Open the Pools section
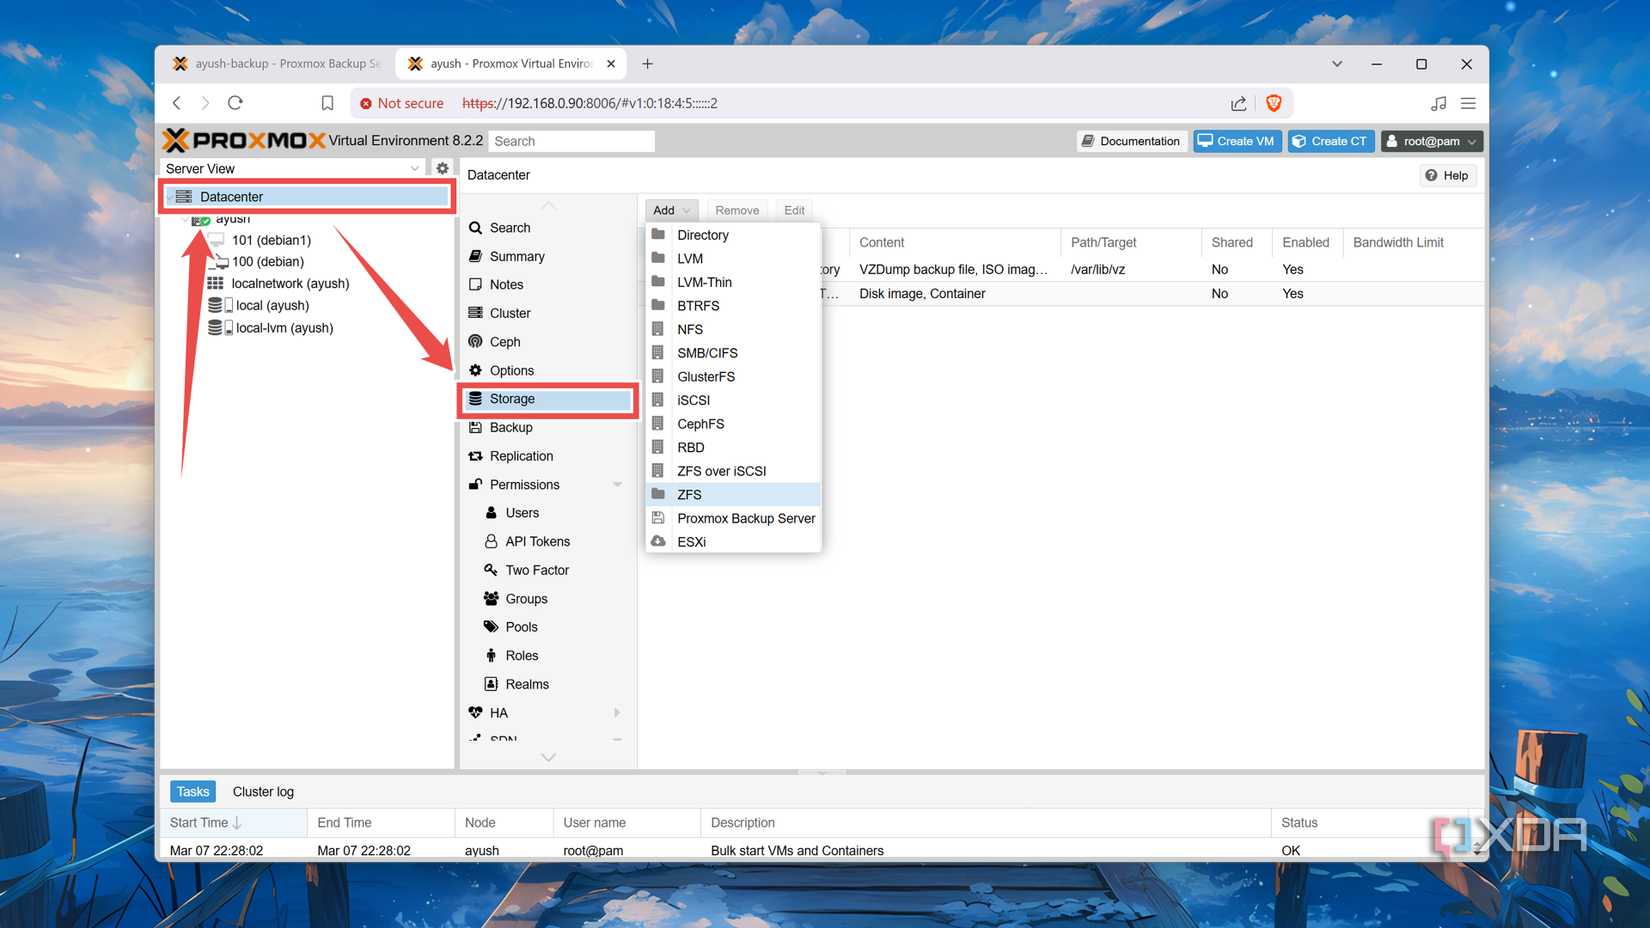Image resolution: width=1650 pixels, height=928 pixels. [x=521, y=626]
